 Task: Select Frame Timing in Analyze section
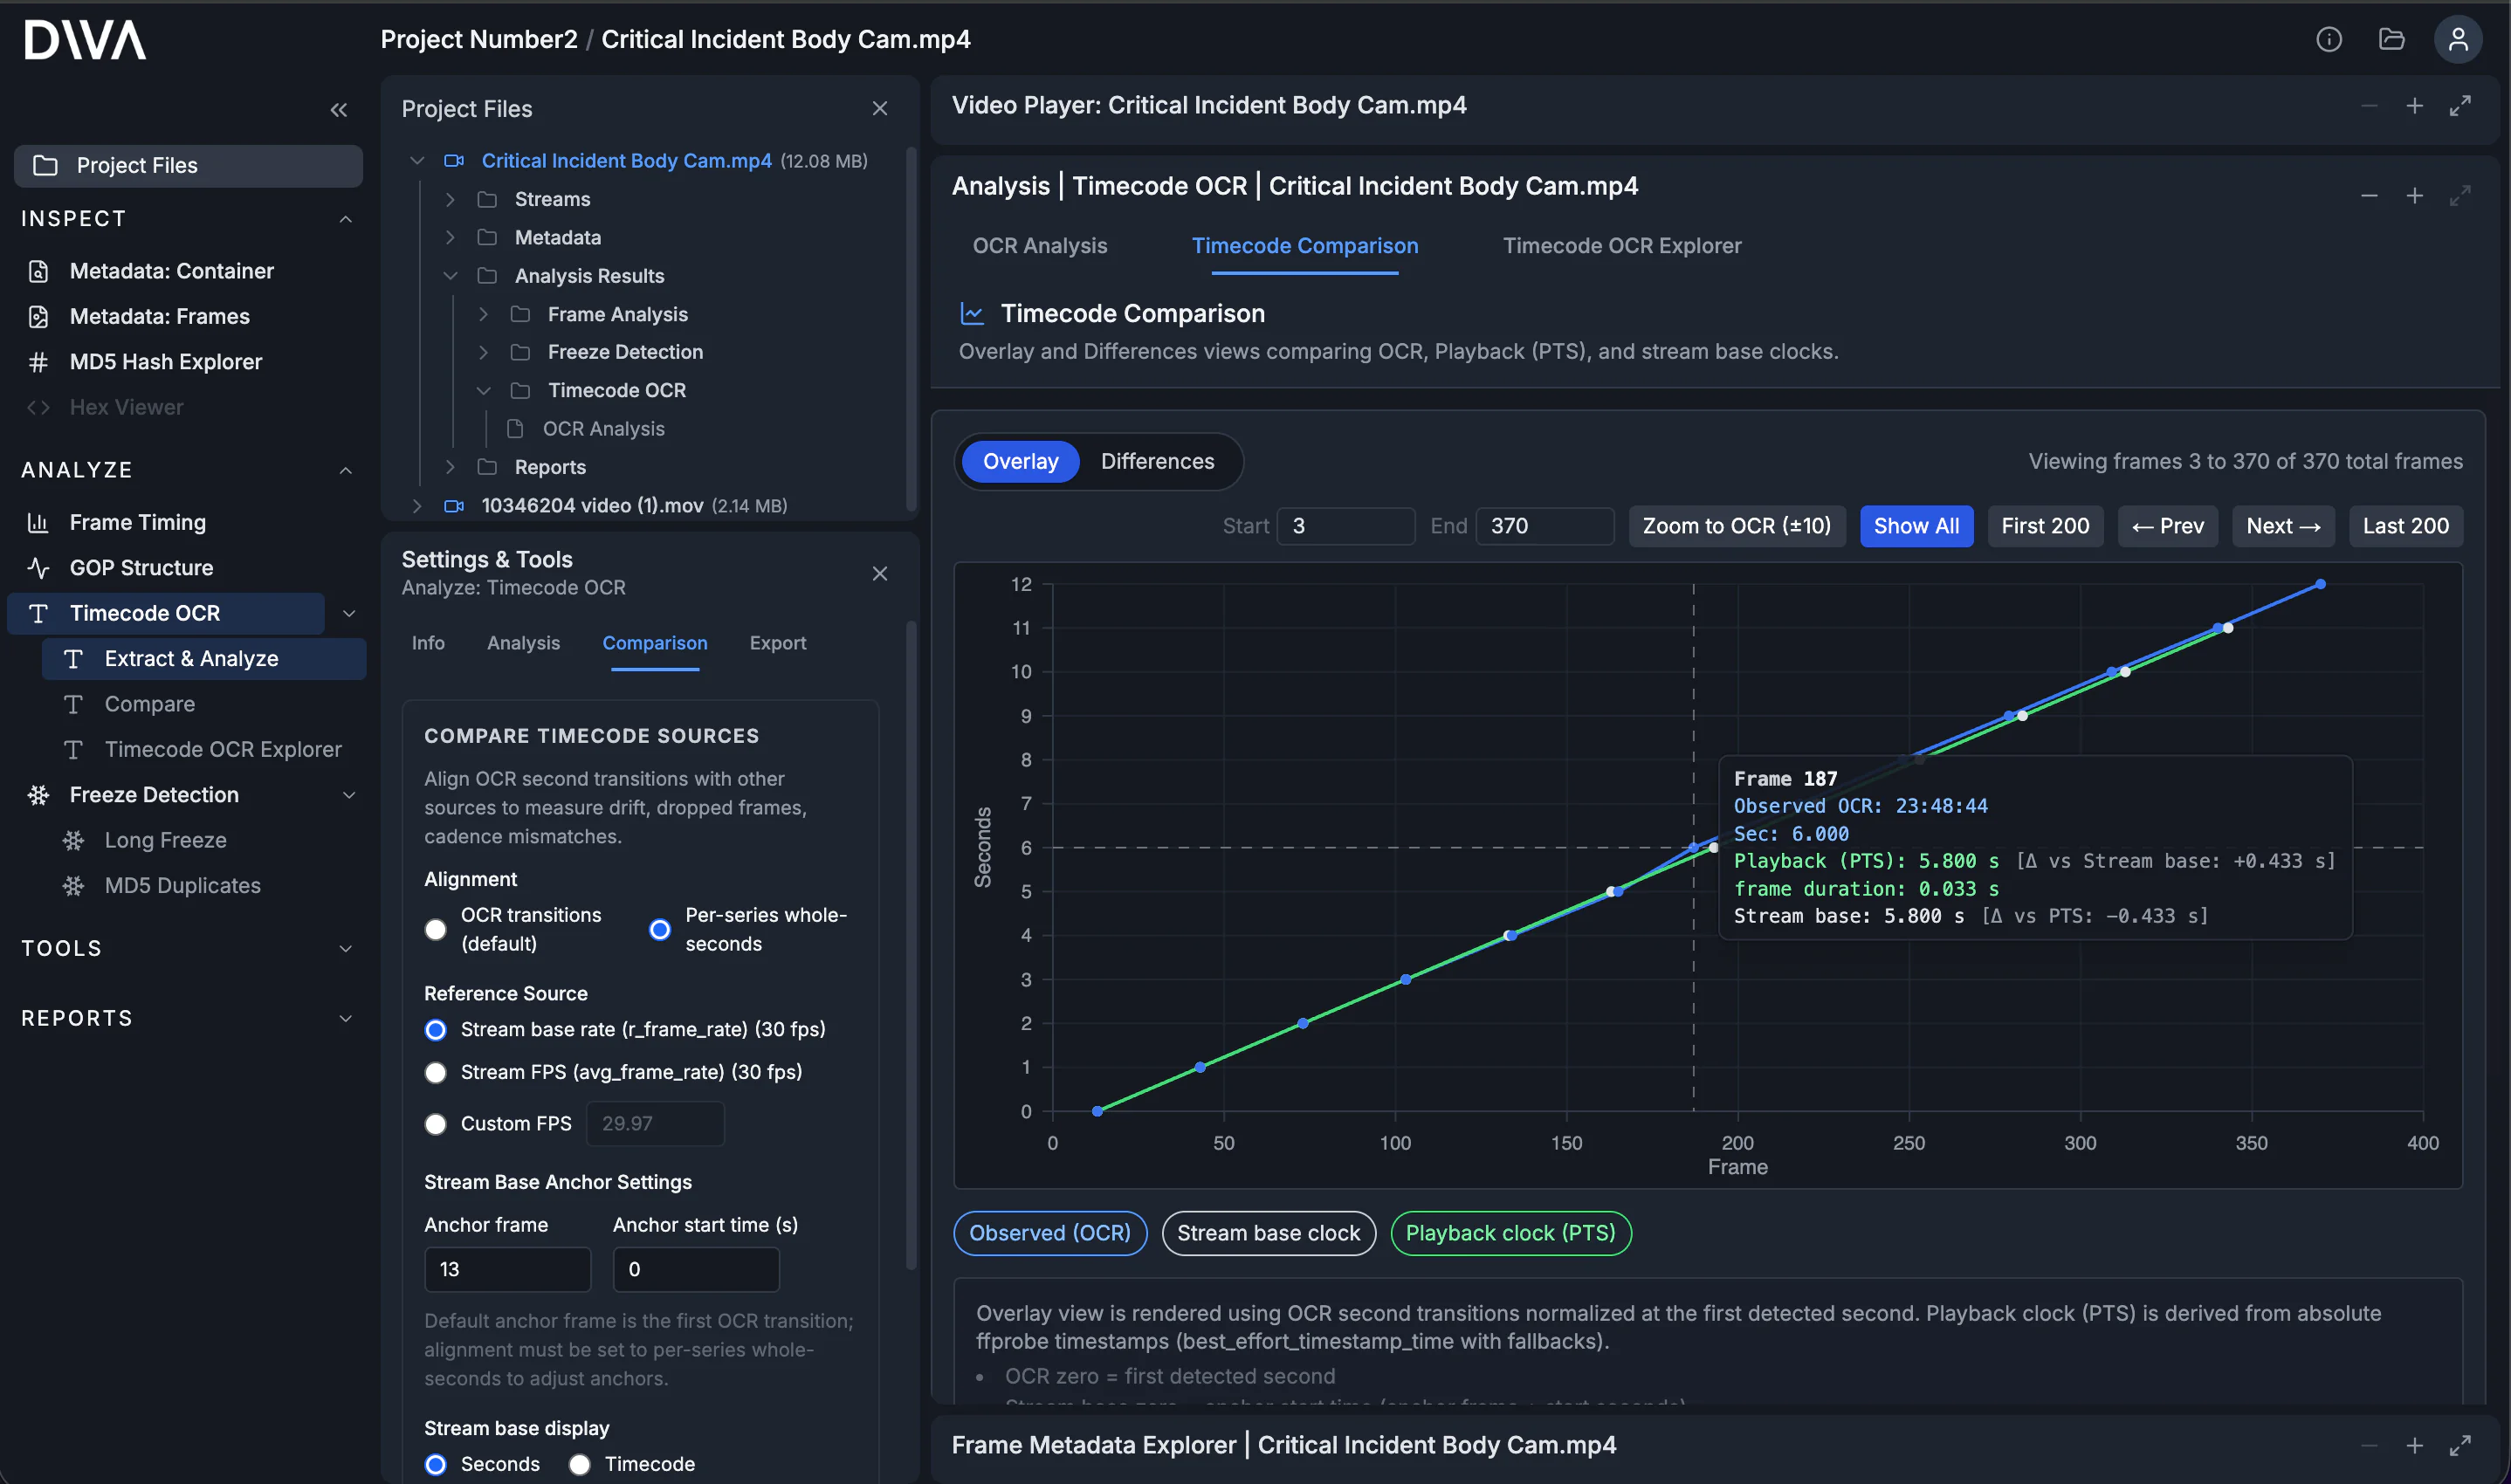coord(137,522)
